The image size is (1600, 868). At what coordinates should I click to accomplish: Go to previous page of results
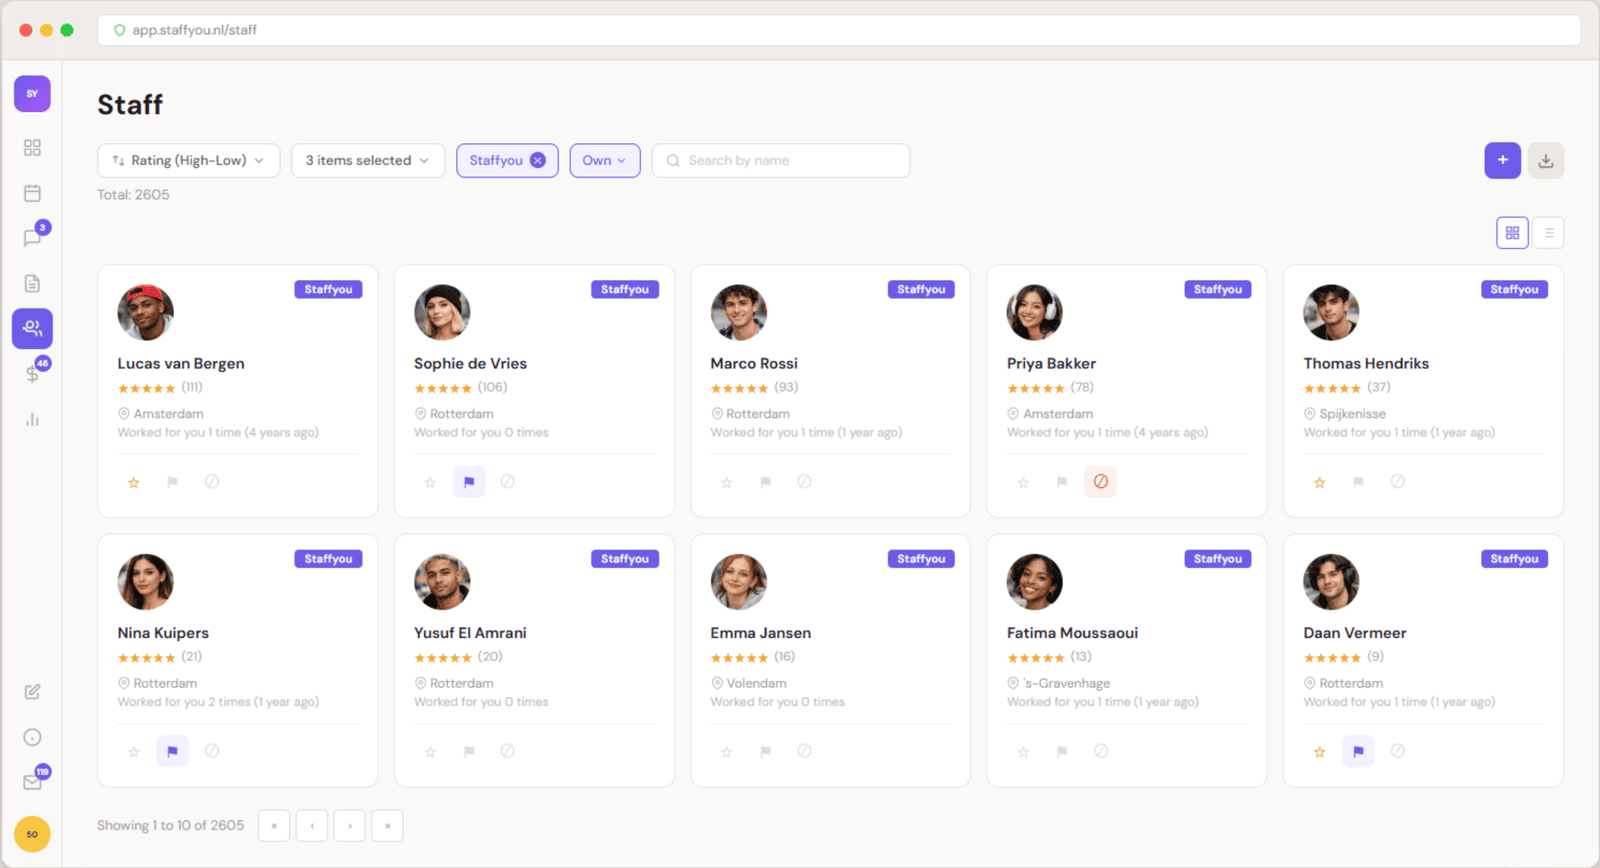[312, 826]
